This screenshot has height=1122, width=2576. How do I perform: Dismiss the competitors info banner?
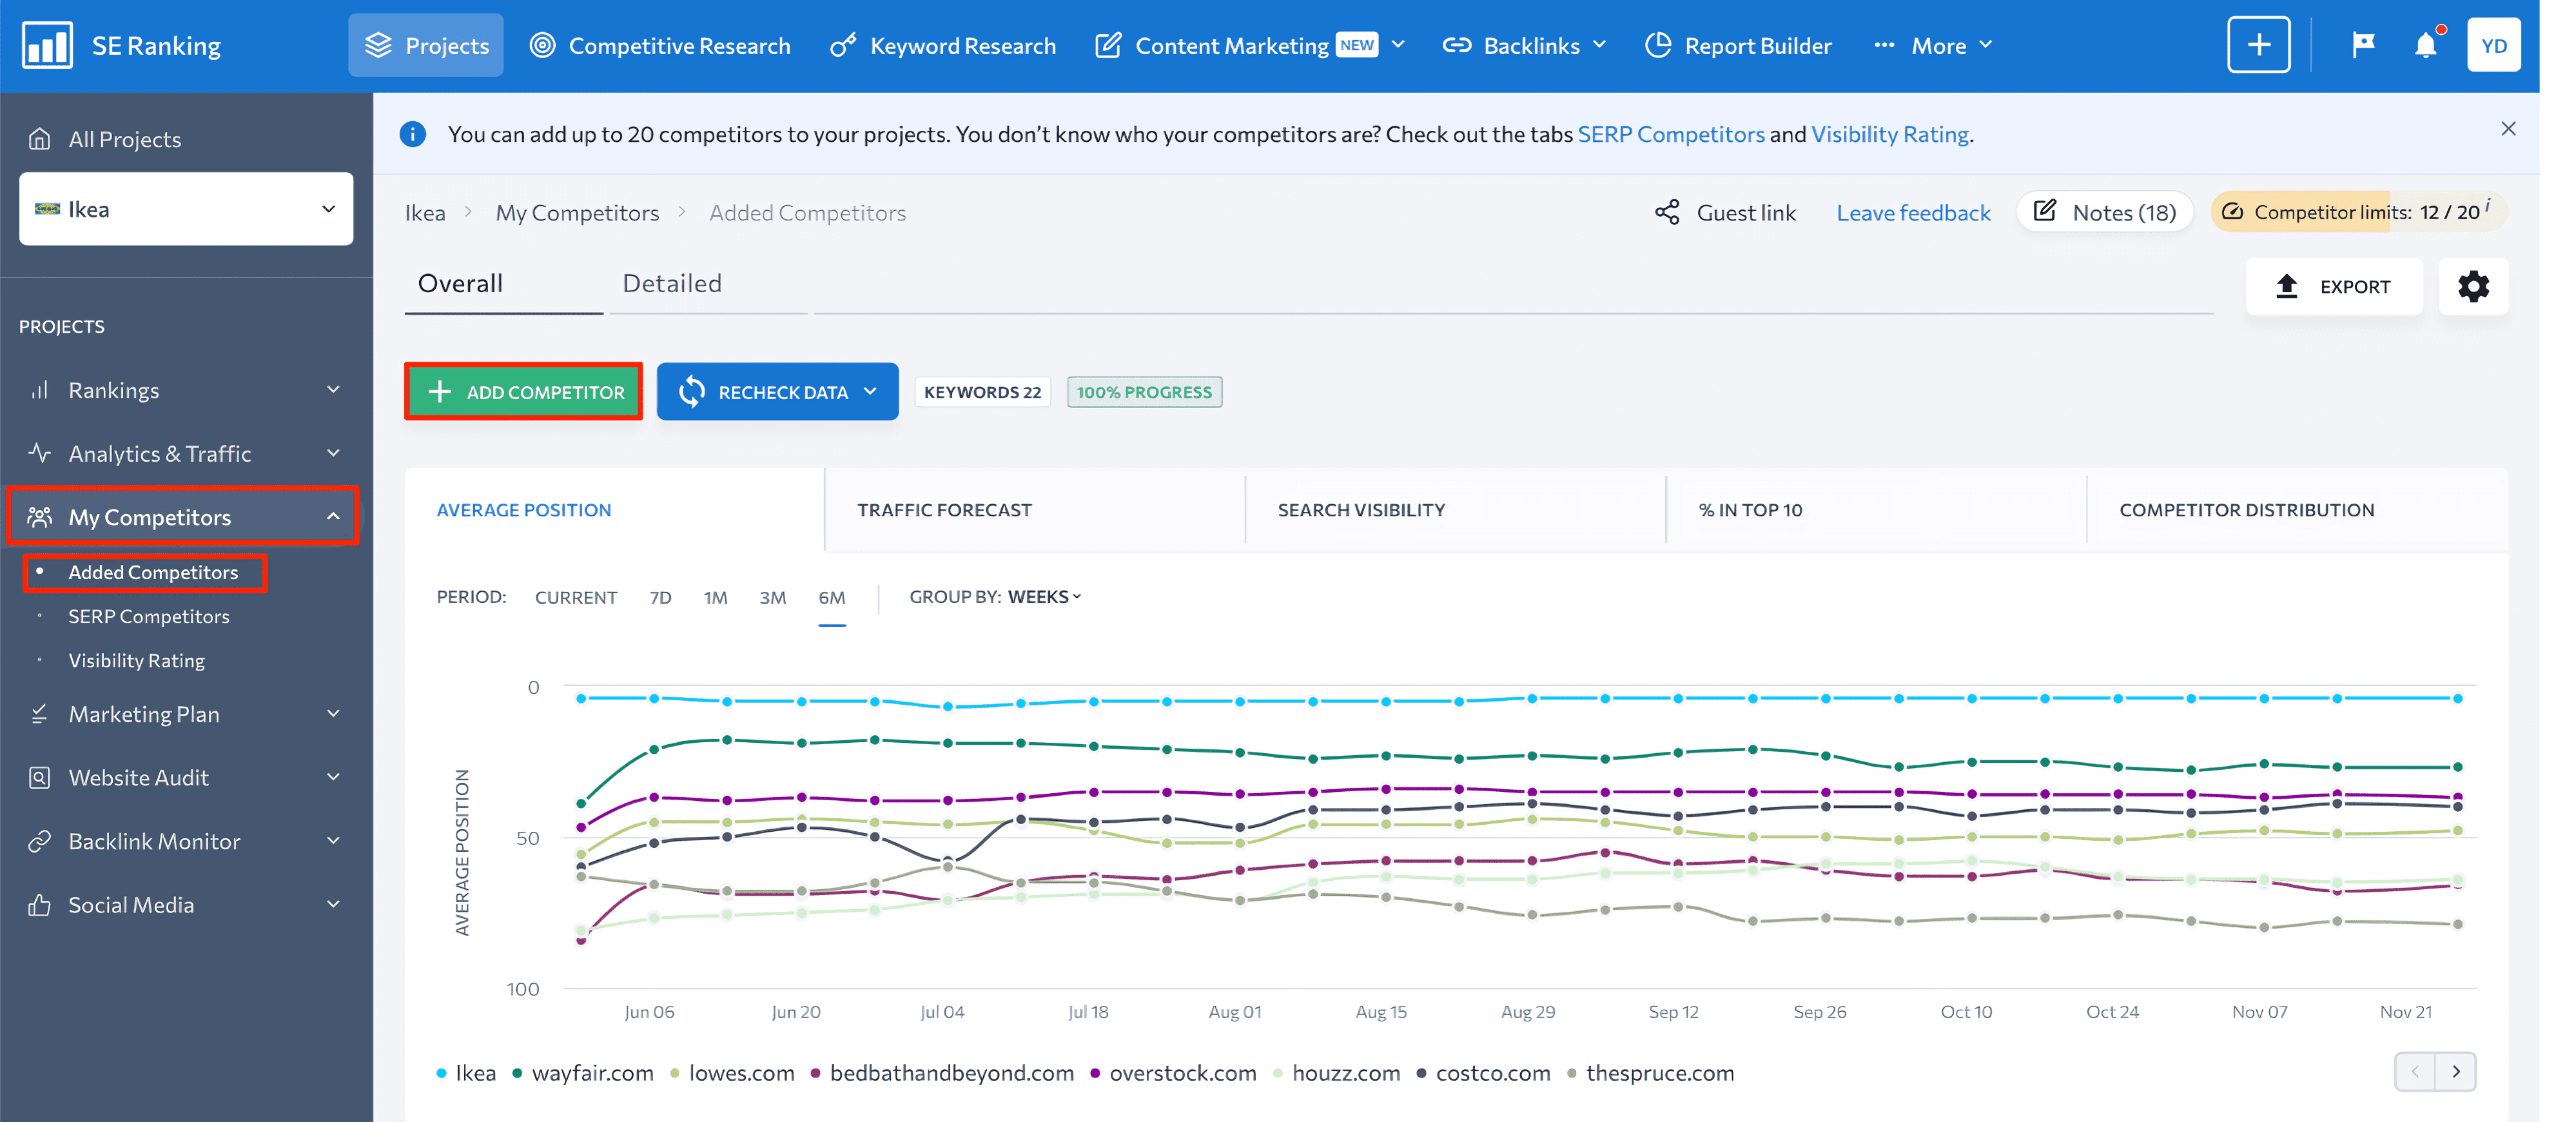coord(2507,129)
